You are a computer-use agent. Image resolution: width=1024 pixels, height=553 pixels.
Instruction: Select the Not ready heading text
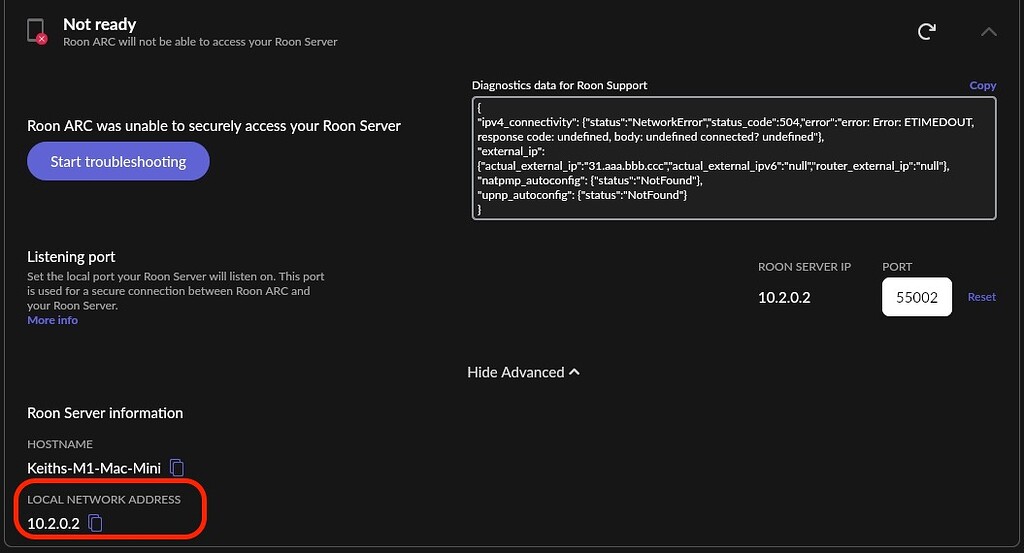(99, 24)
